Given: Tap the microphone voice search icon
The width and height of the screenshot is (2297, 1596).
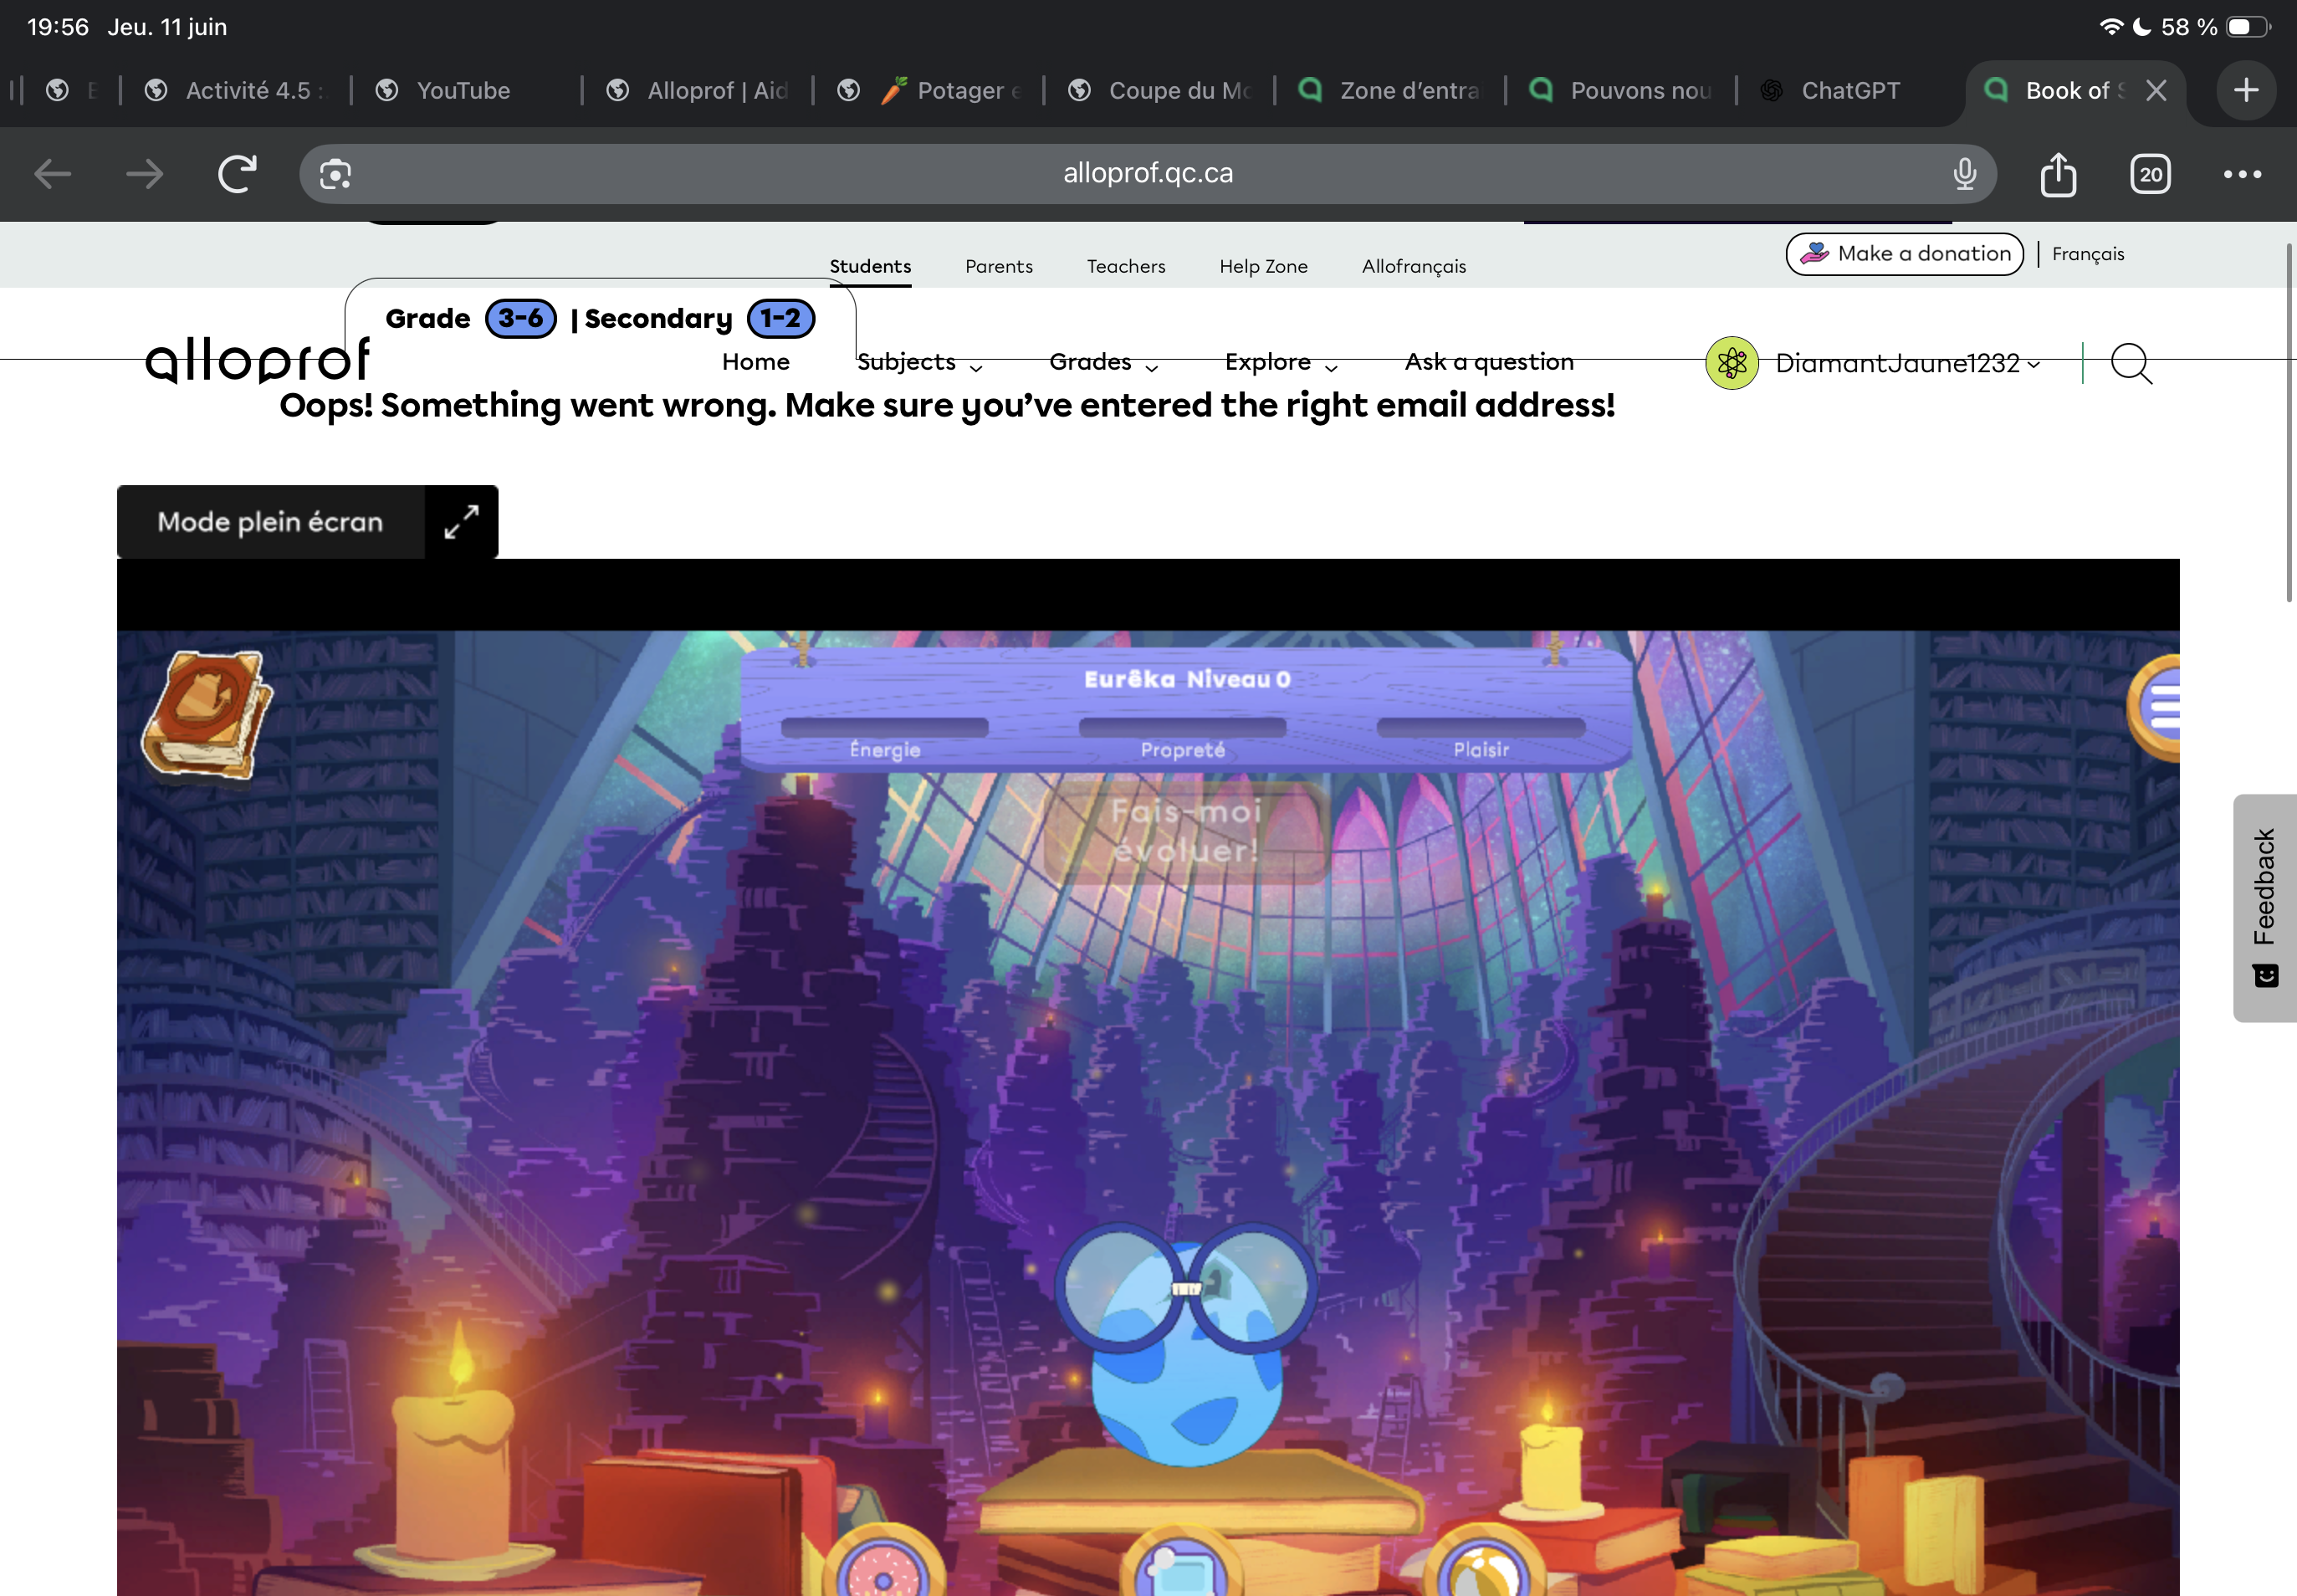Looking at the screenshot, I should click(x=1964, y=174).
